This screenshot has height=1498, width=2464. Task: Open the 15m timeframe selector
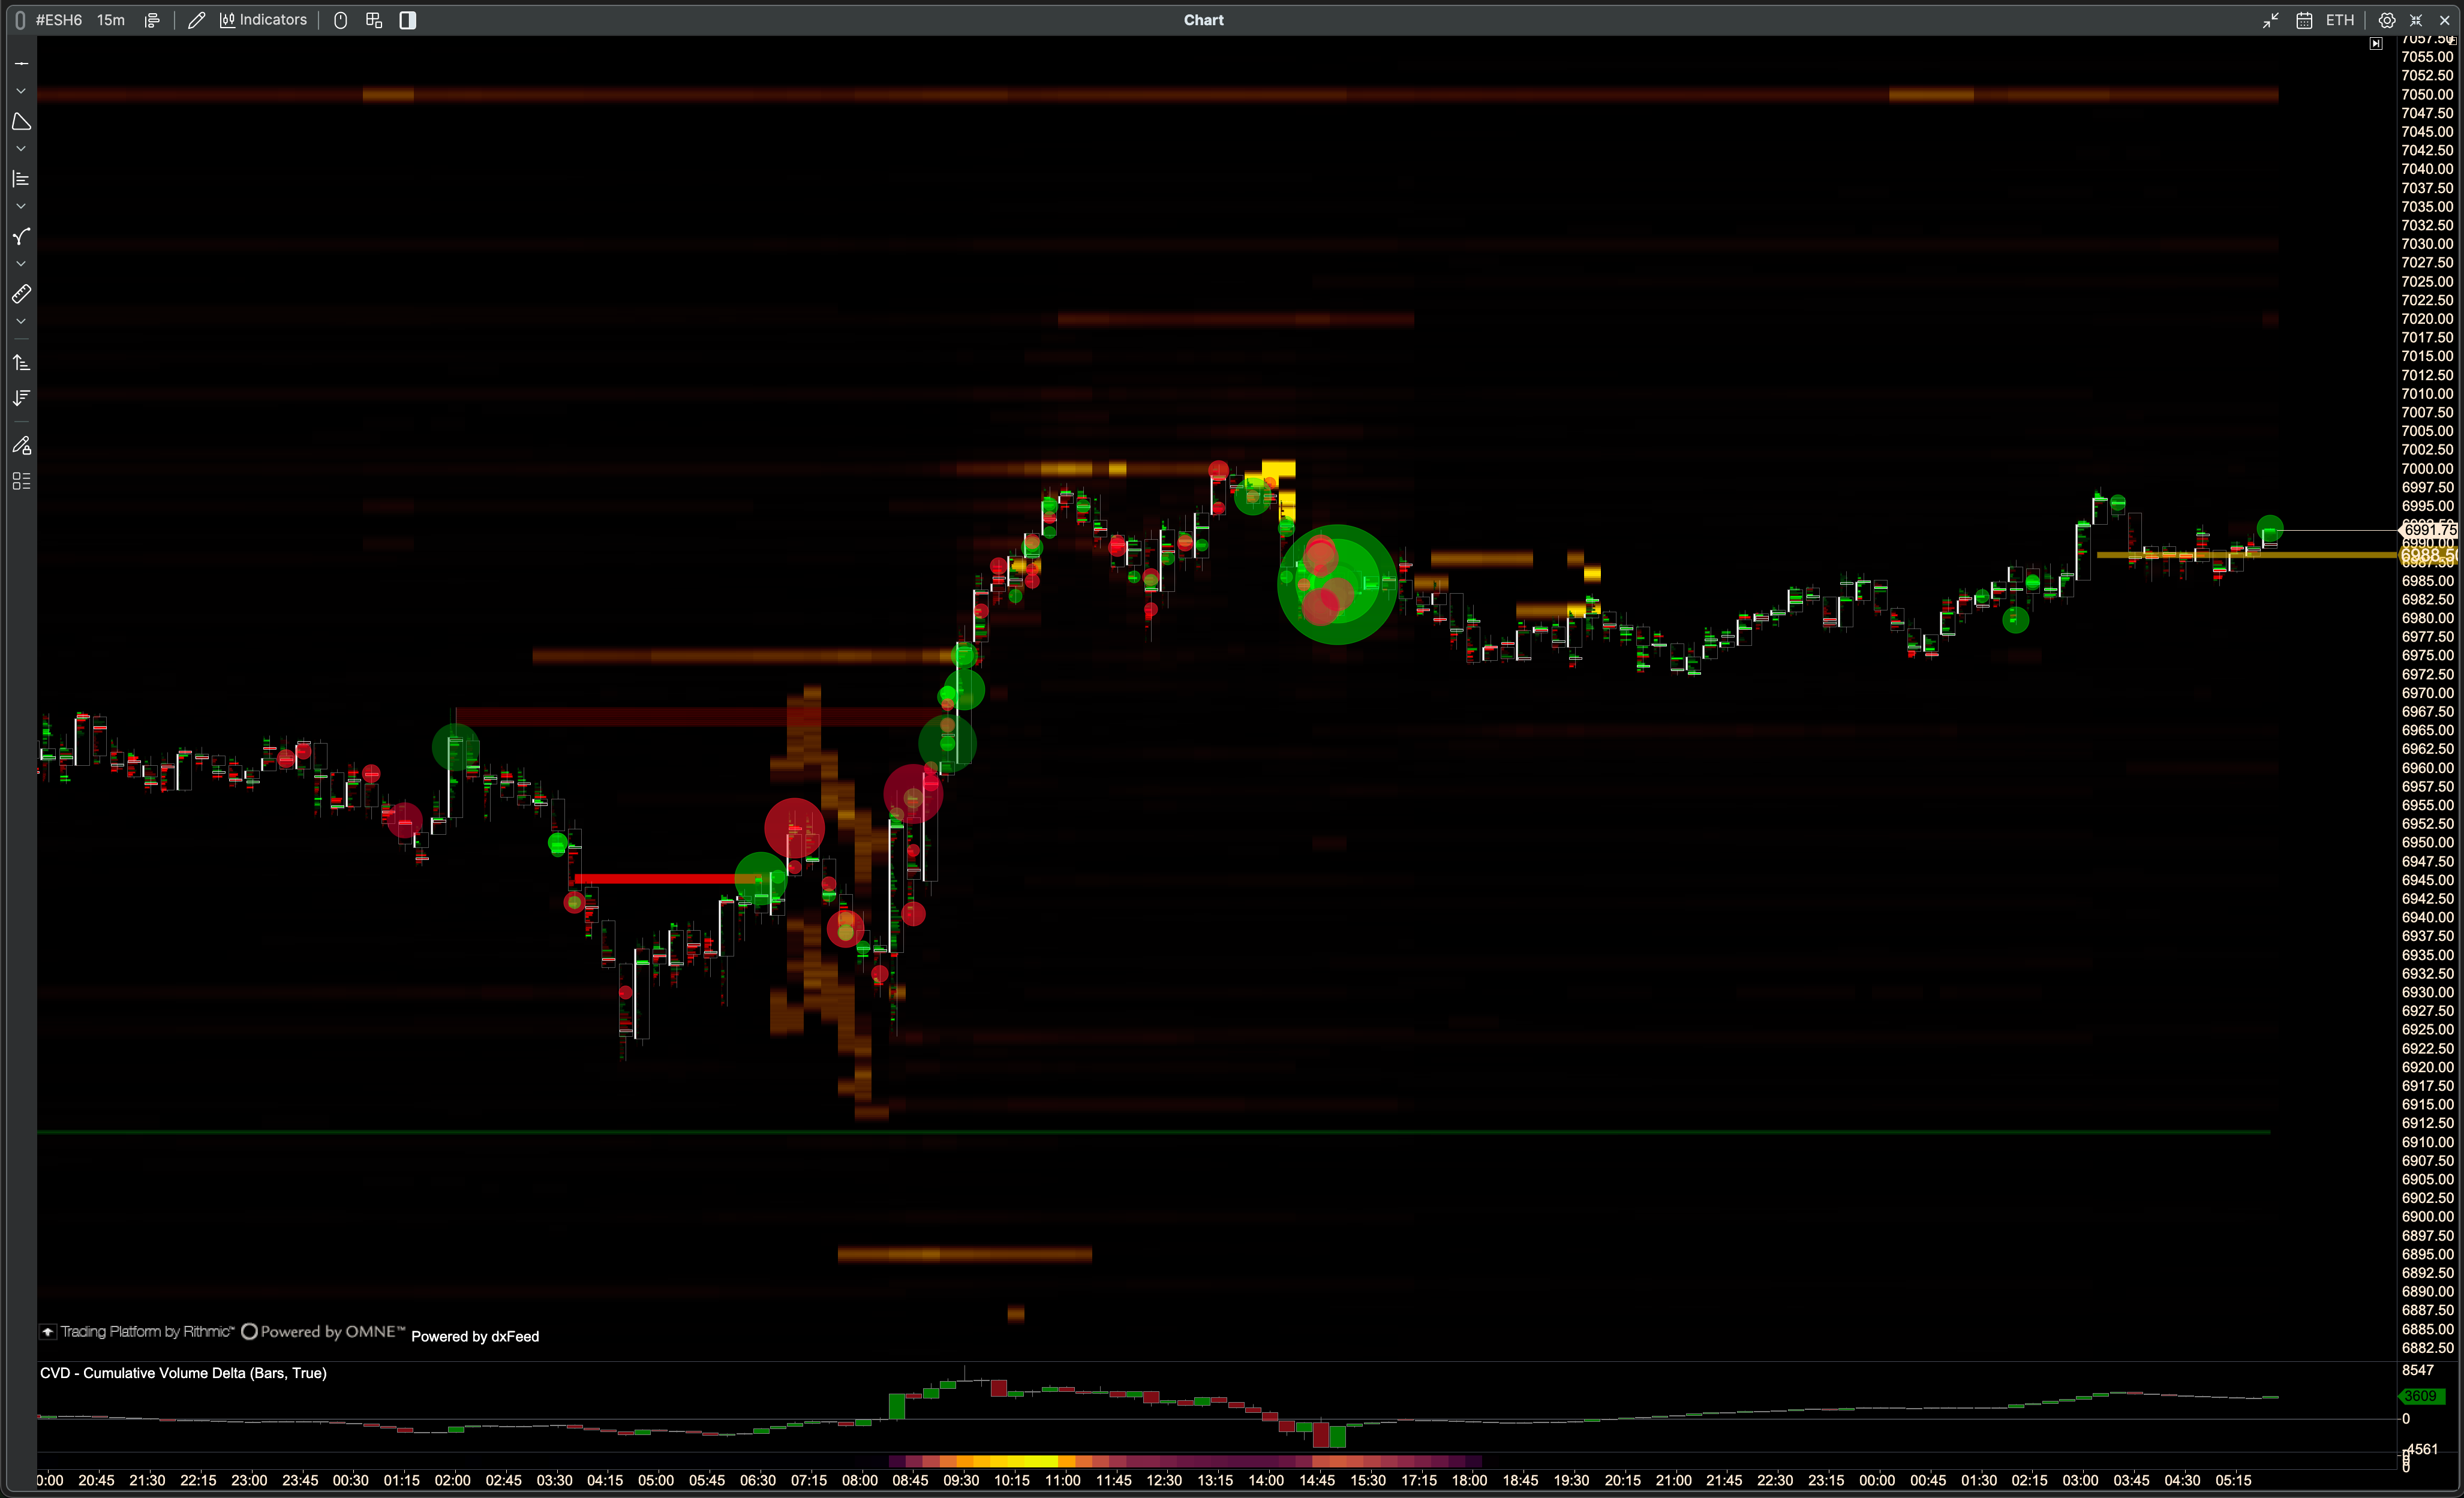pos(111,20)
